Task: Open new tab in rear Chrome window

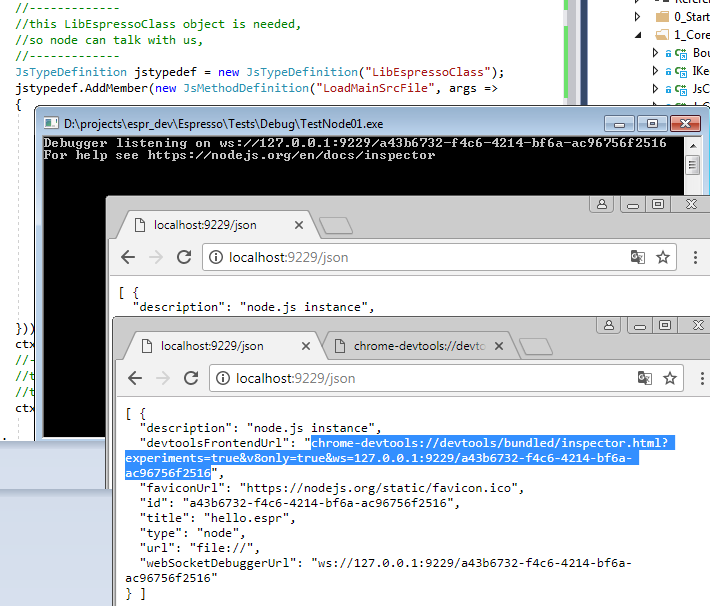Action: click(x=336, y=226)
